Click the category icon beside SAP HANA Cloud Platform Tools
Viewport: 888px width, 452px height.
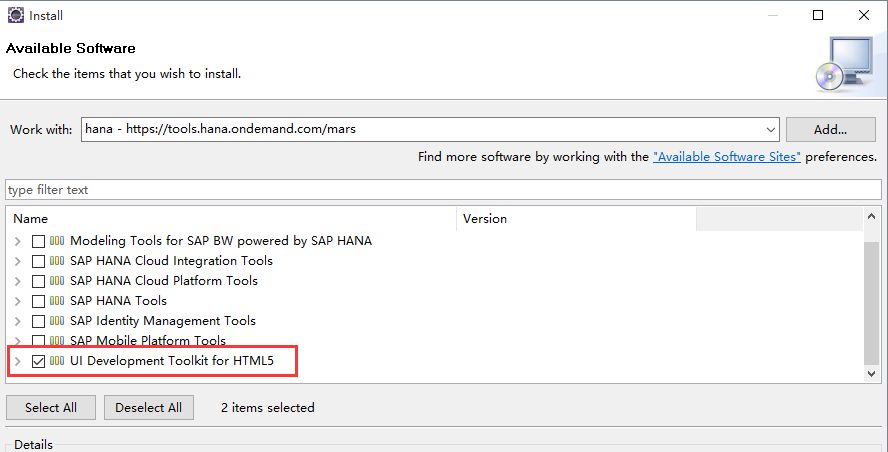click(57, 281)
